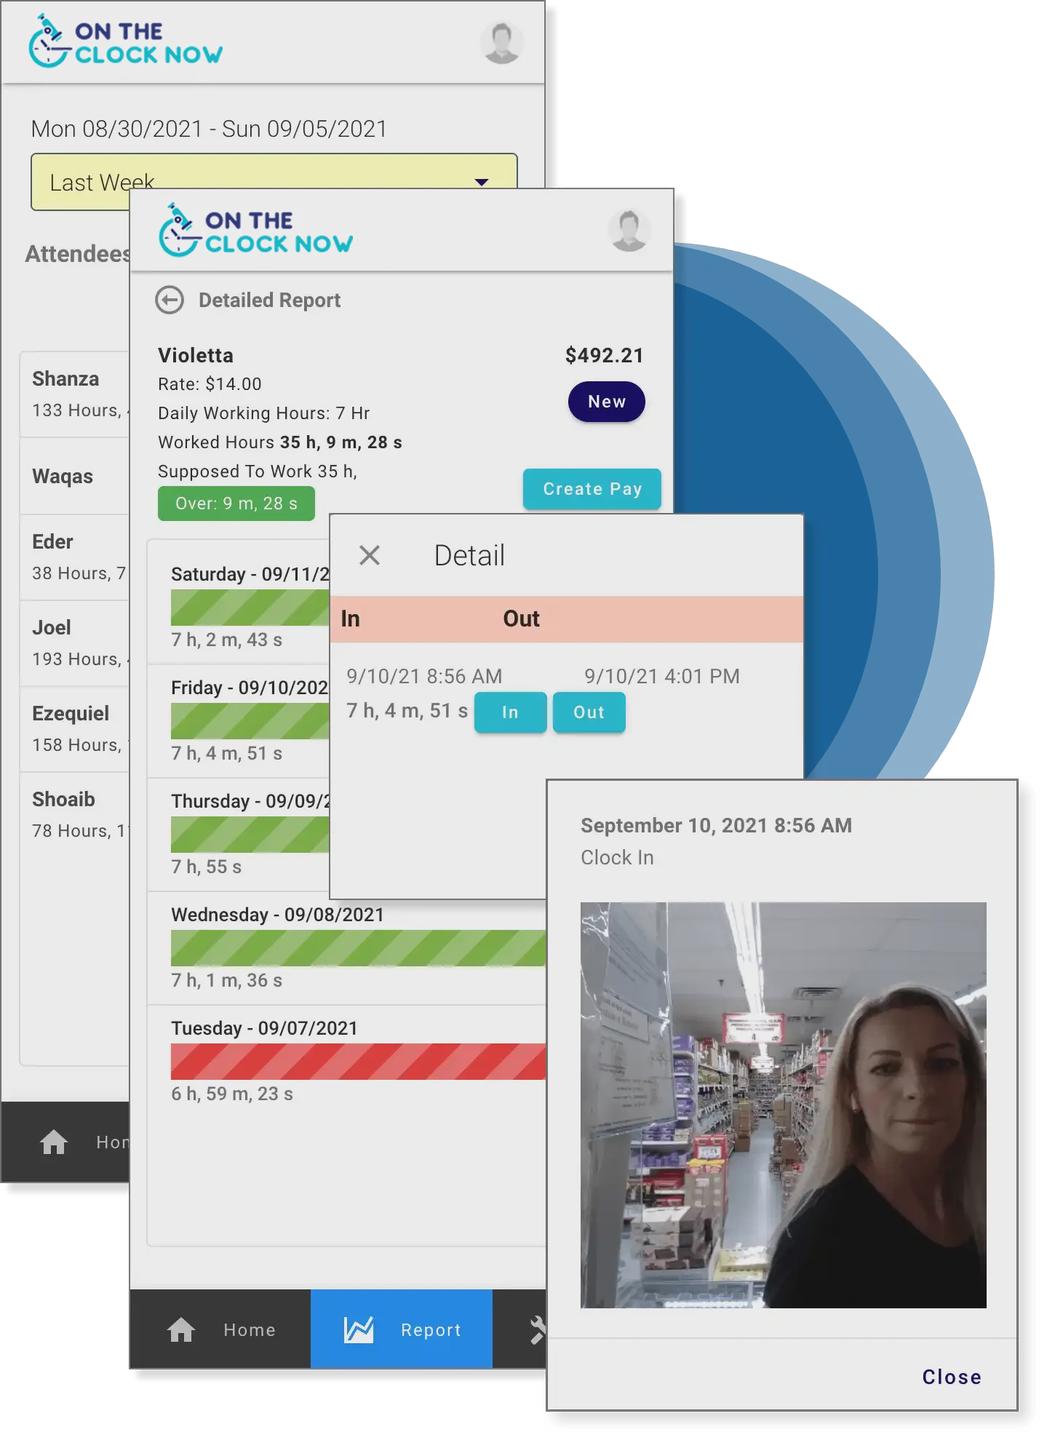Click the dropdown arrow on week selector

coord(481,182)
